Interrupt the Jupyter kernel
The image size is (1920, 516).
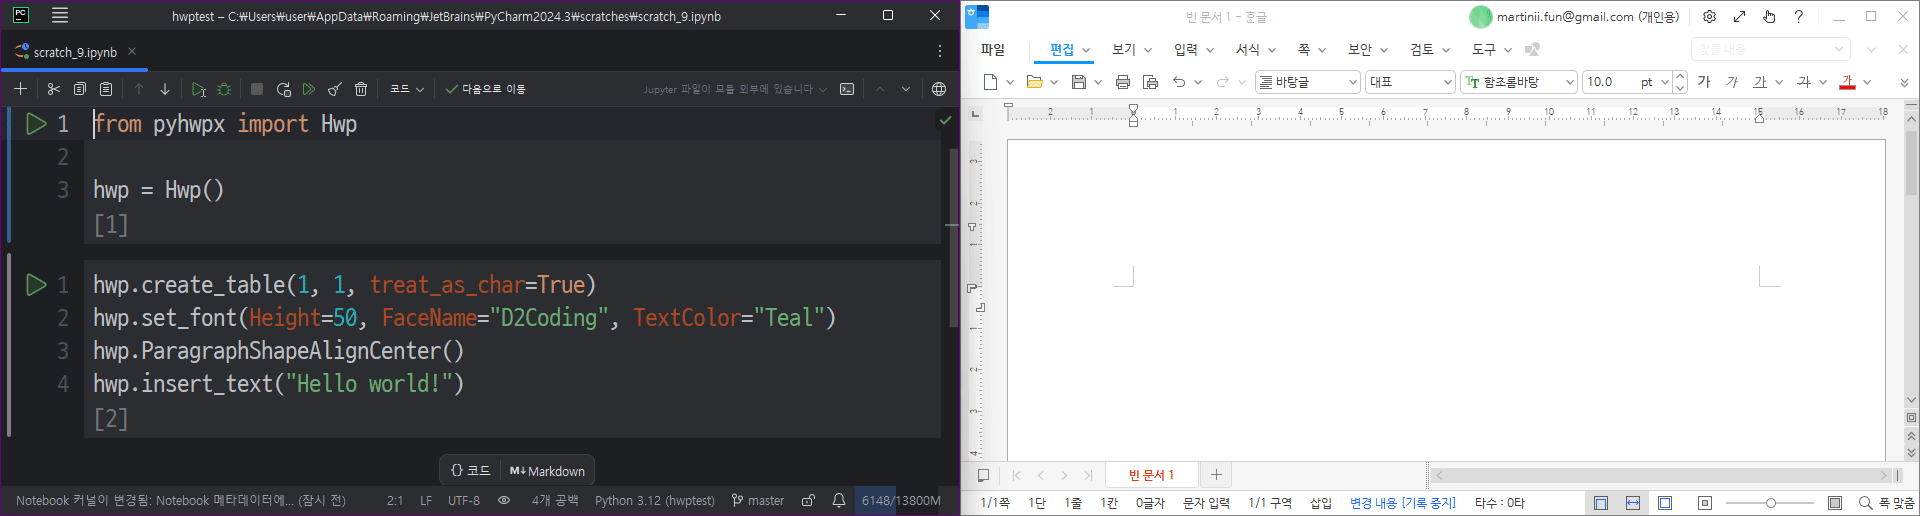click(x=257, y=89)
